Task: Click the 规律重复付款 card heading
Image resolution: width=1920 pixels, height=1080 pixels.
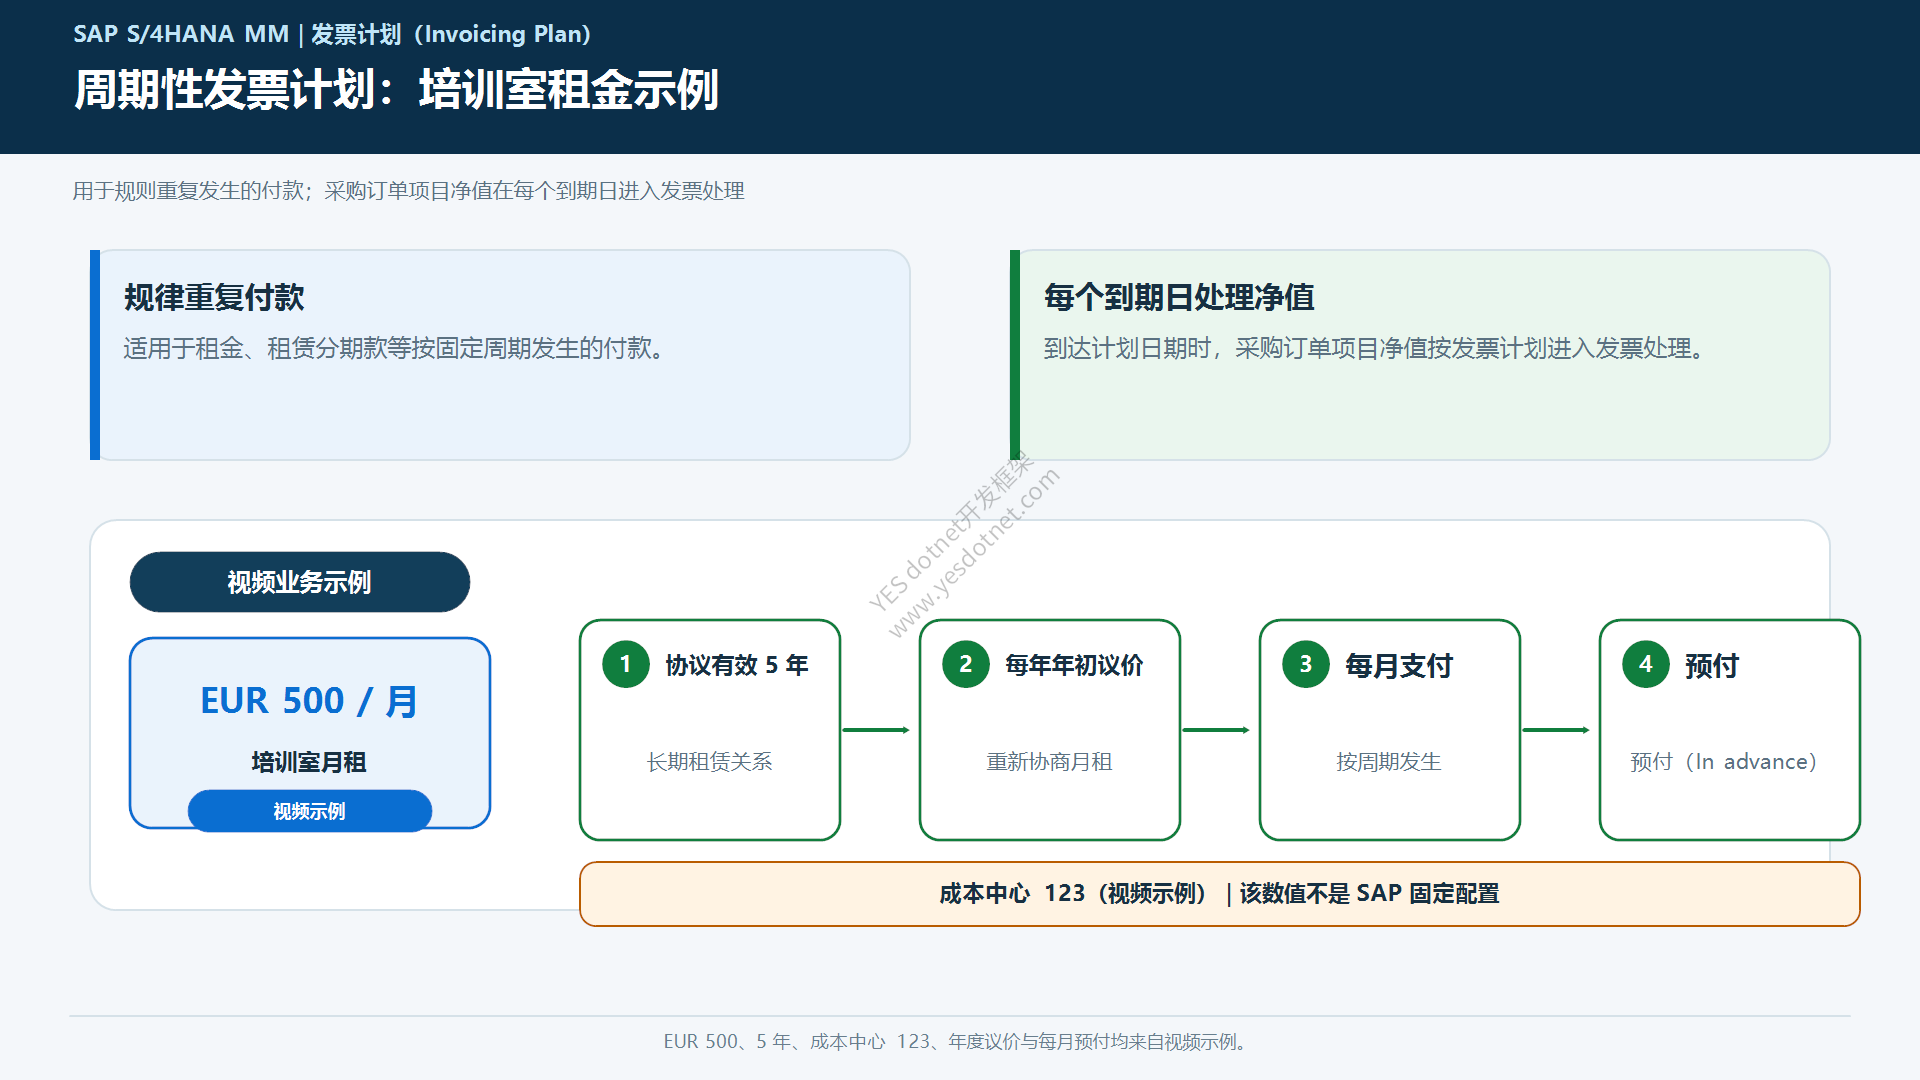Action: click(214, 297)
